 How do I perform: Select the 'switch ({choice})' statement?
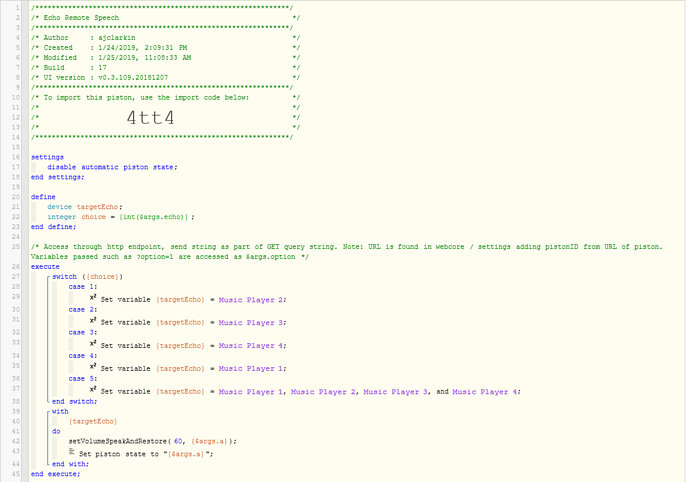(x=87, y=277)
